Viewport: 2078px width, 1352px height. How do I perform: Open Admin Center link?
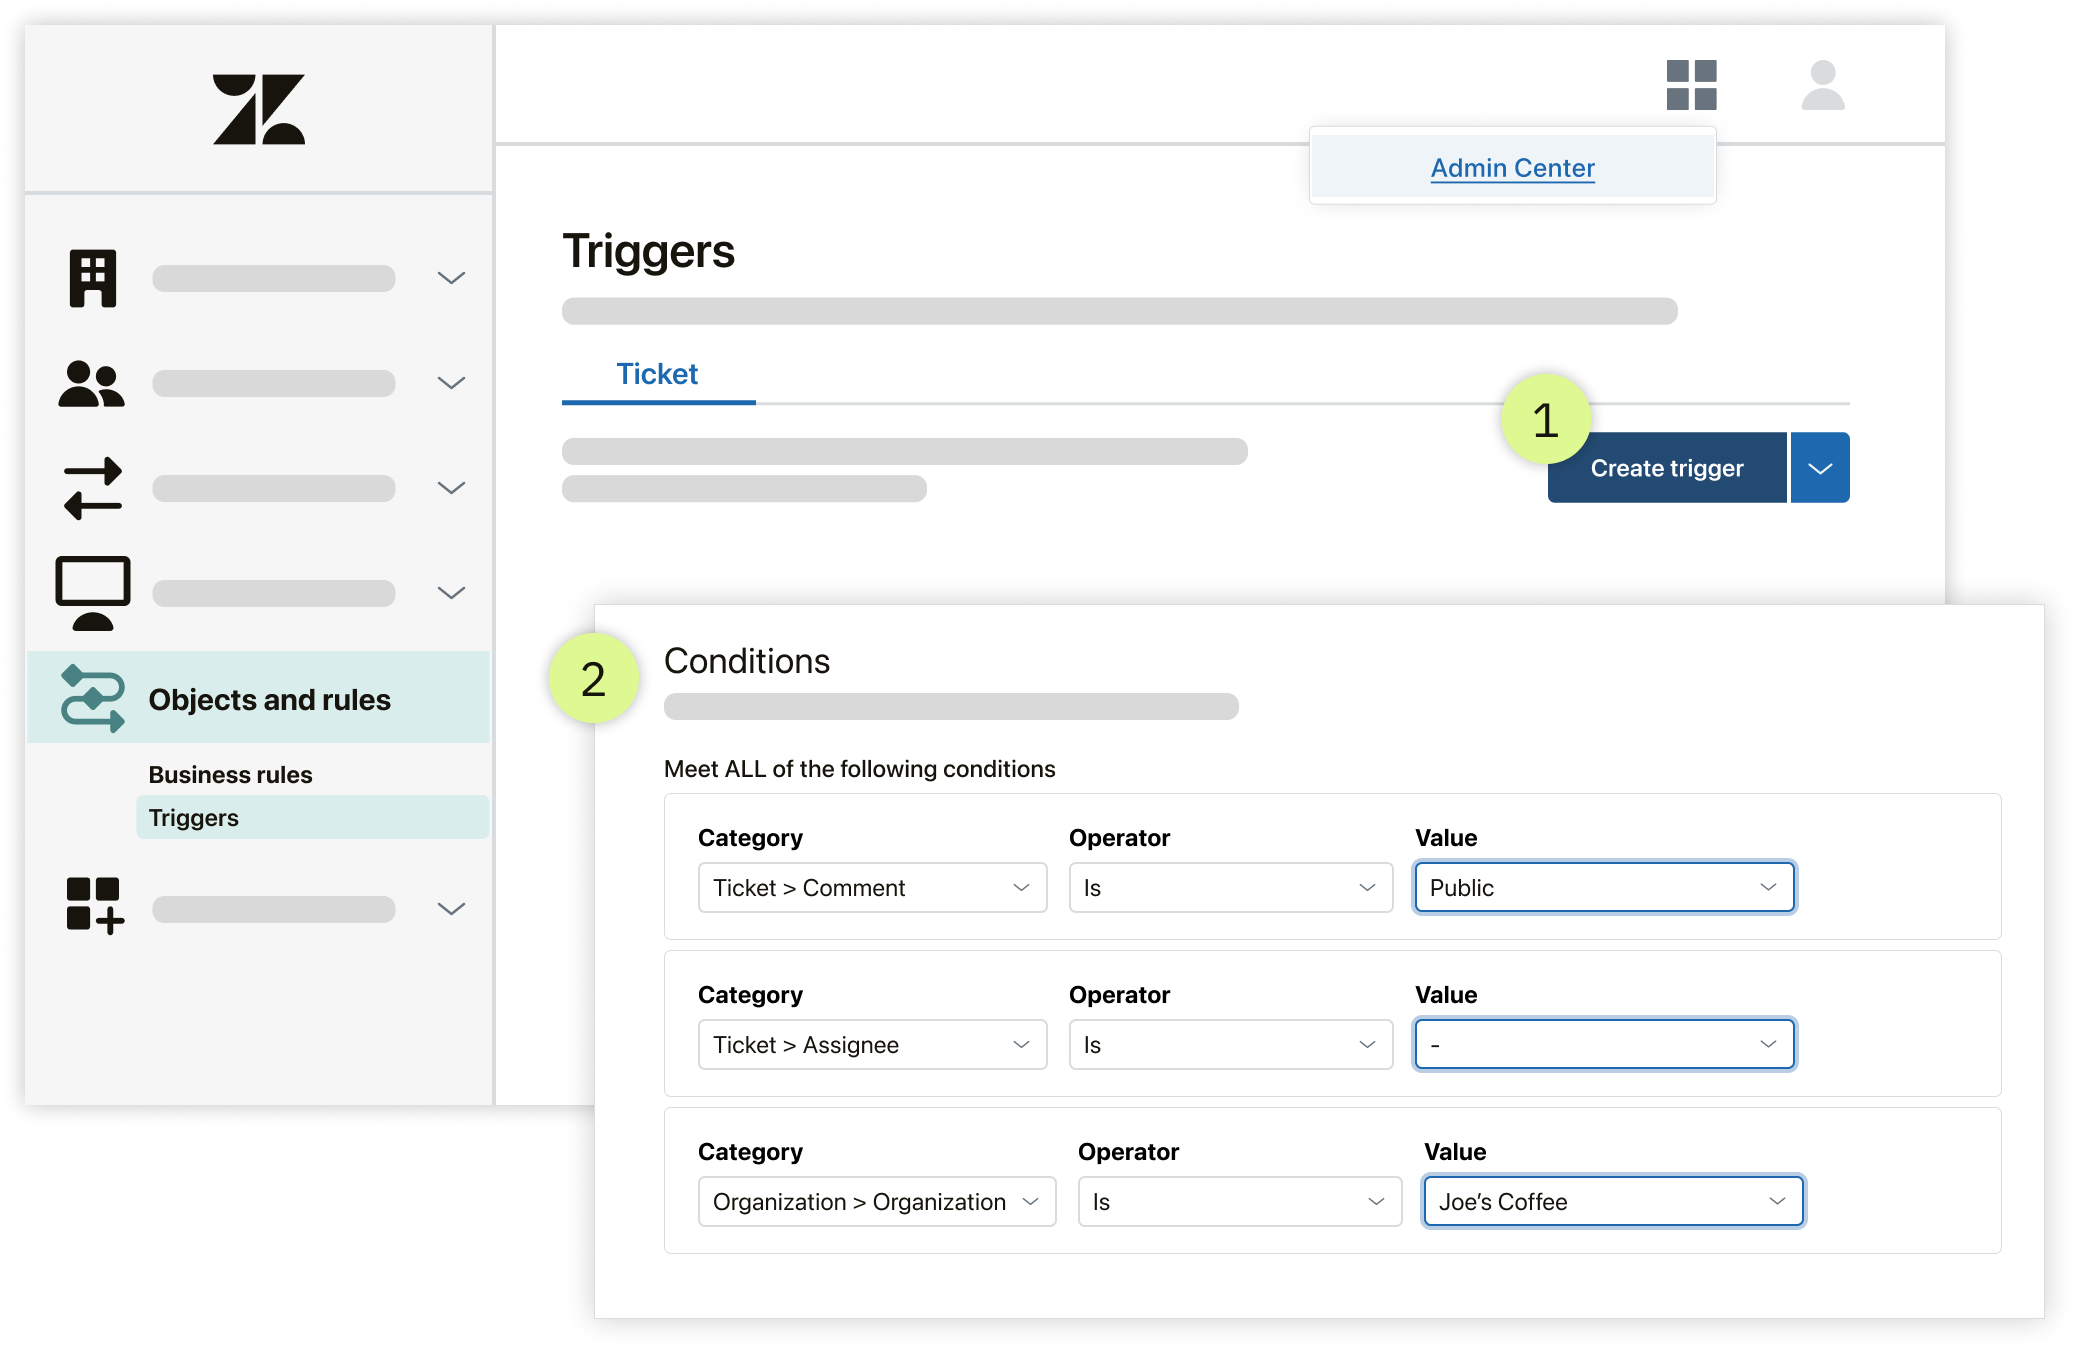1512,167
